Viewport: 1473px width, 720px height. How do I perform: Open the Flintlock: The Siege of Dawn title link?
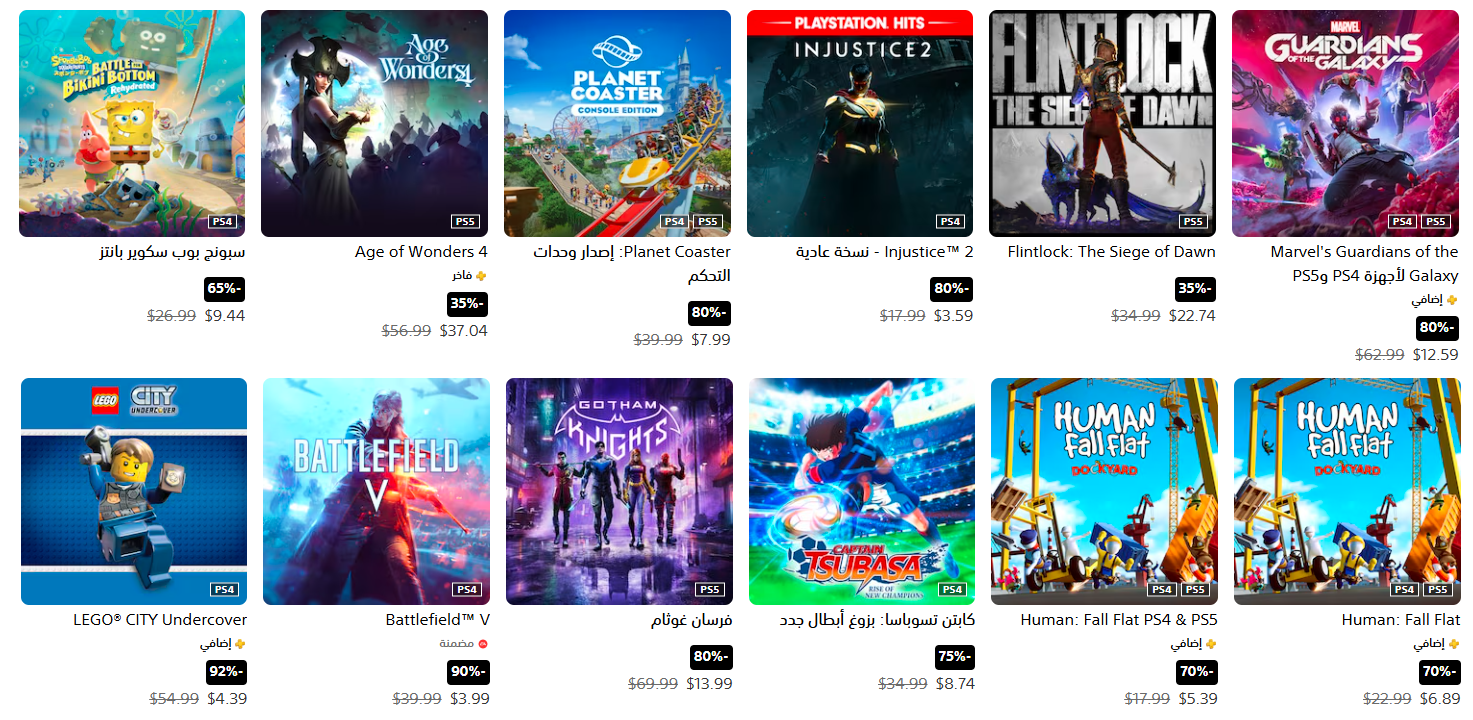(x=1112, y=252)
